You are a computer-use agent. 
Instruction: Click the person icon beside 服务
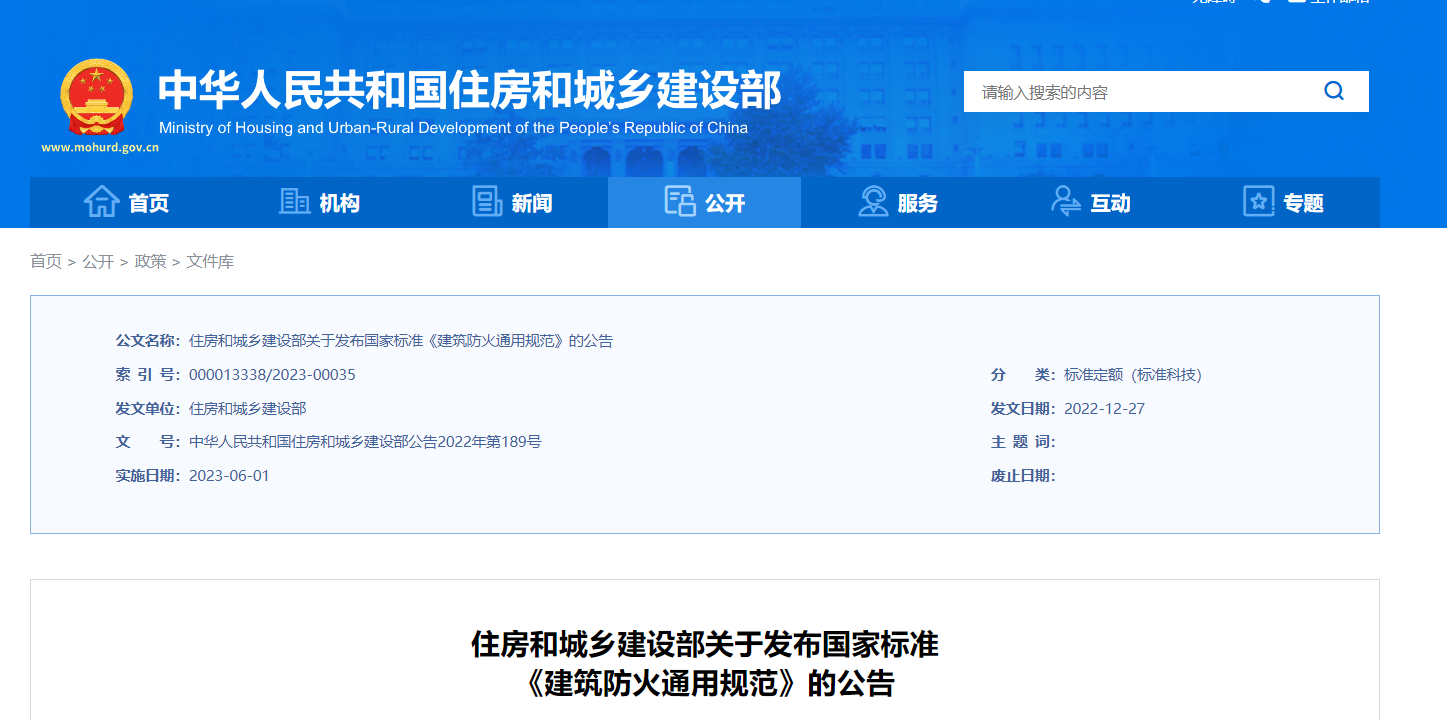tap(873, 202)
